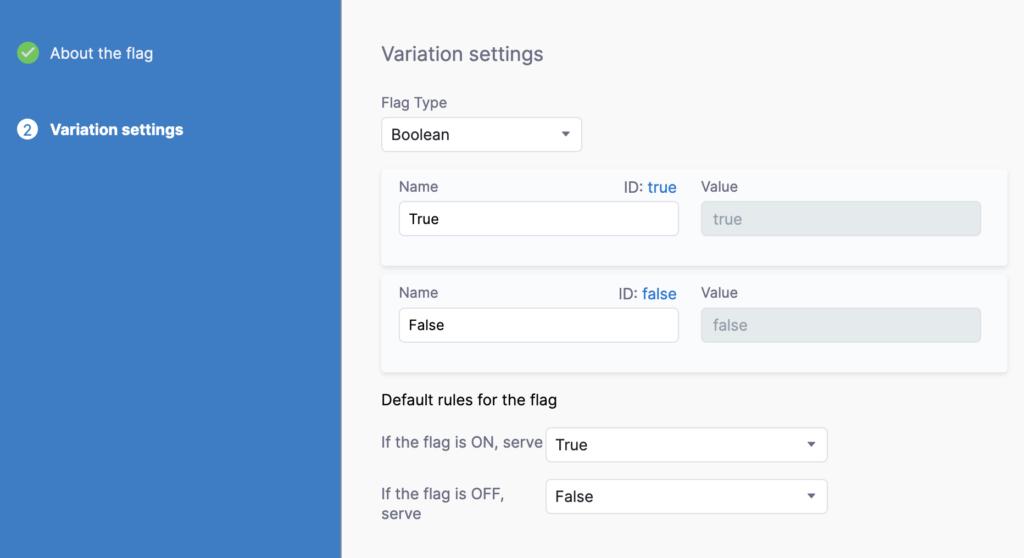Click the disabled false value field
Viewport: 1024px width, 558px height.
[x=840, y=325]
